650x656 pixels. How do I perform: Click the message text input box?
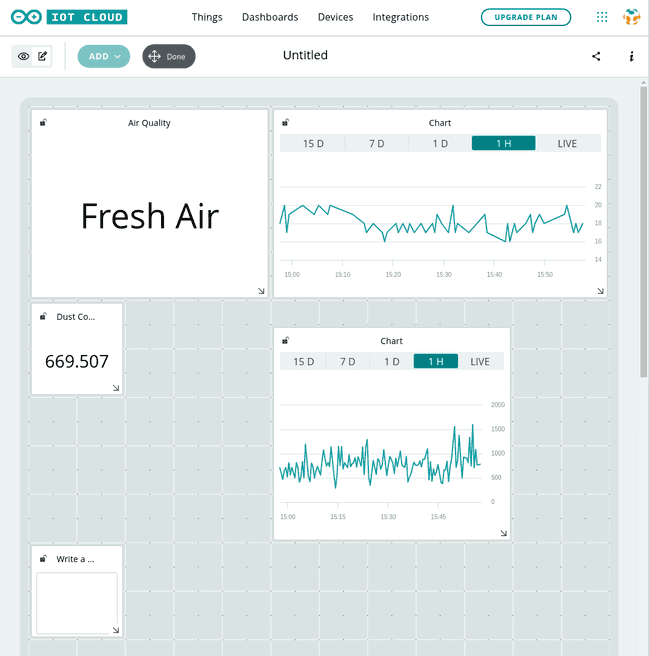click(77, 602)
